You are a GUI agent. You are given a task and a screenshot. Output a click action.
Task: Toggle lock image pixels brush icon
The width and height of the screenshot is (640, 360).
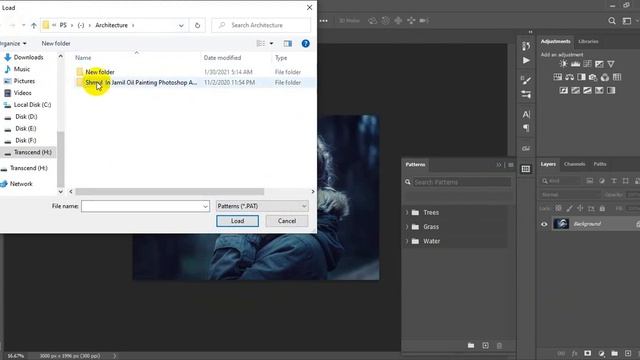tap(569, 208)
